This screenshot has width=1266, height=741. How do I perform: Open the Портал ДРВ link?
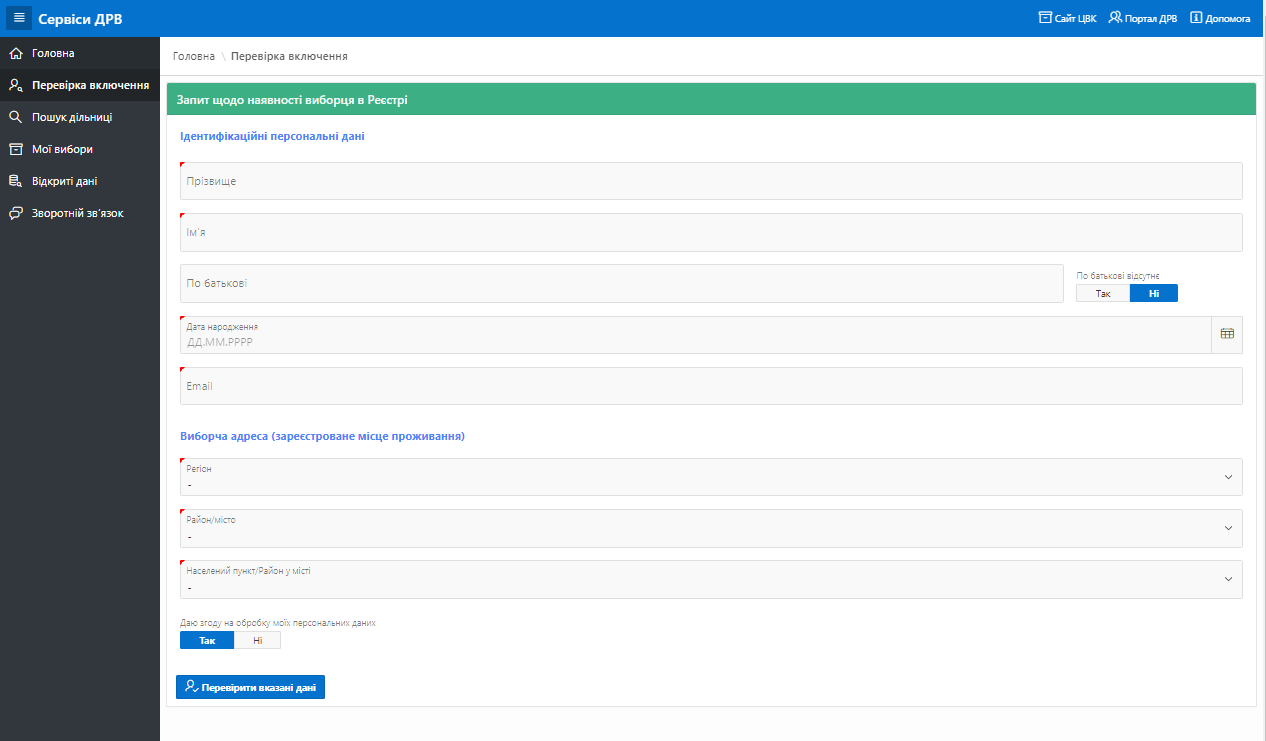coord(1142,18)
